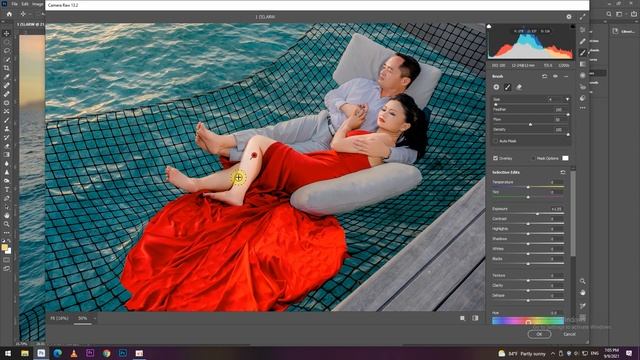The width and height of the screenshot is (640, 360).
Task: Expand the brush Size options arrow
Action: (567, 99)
